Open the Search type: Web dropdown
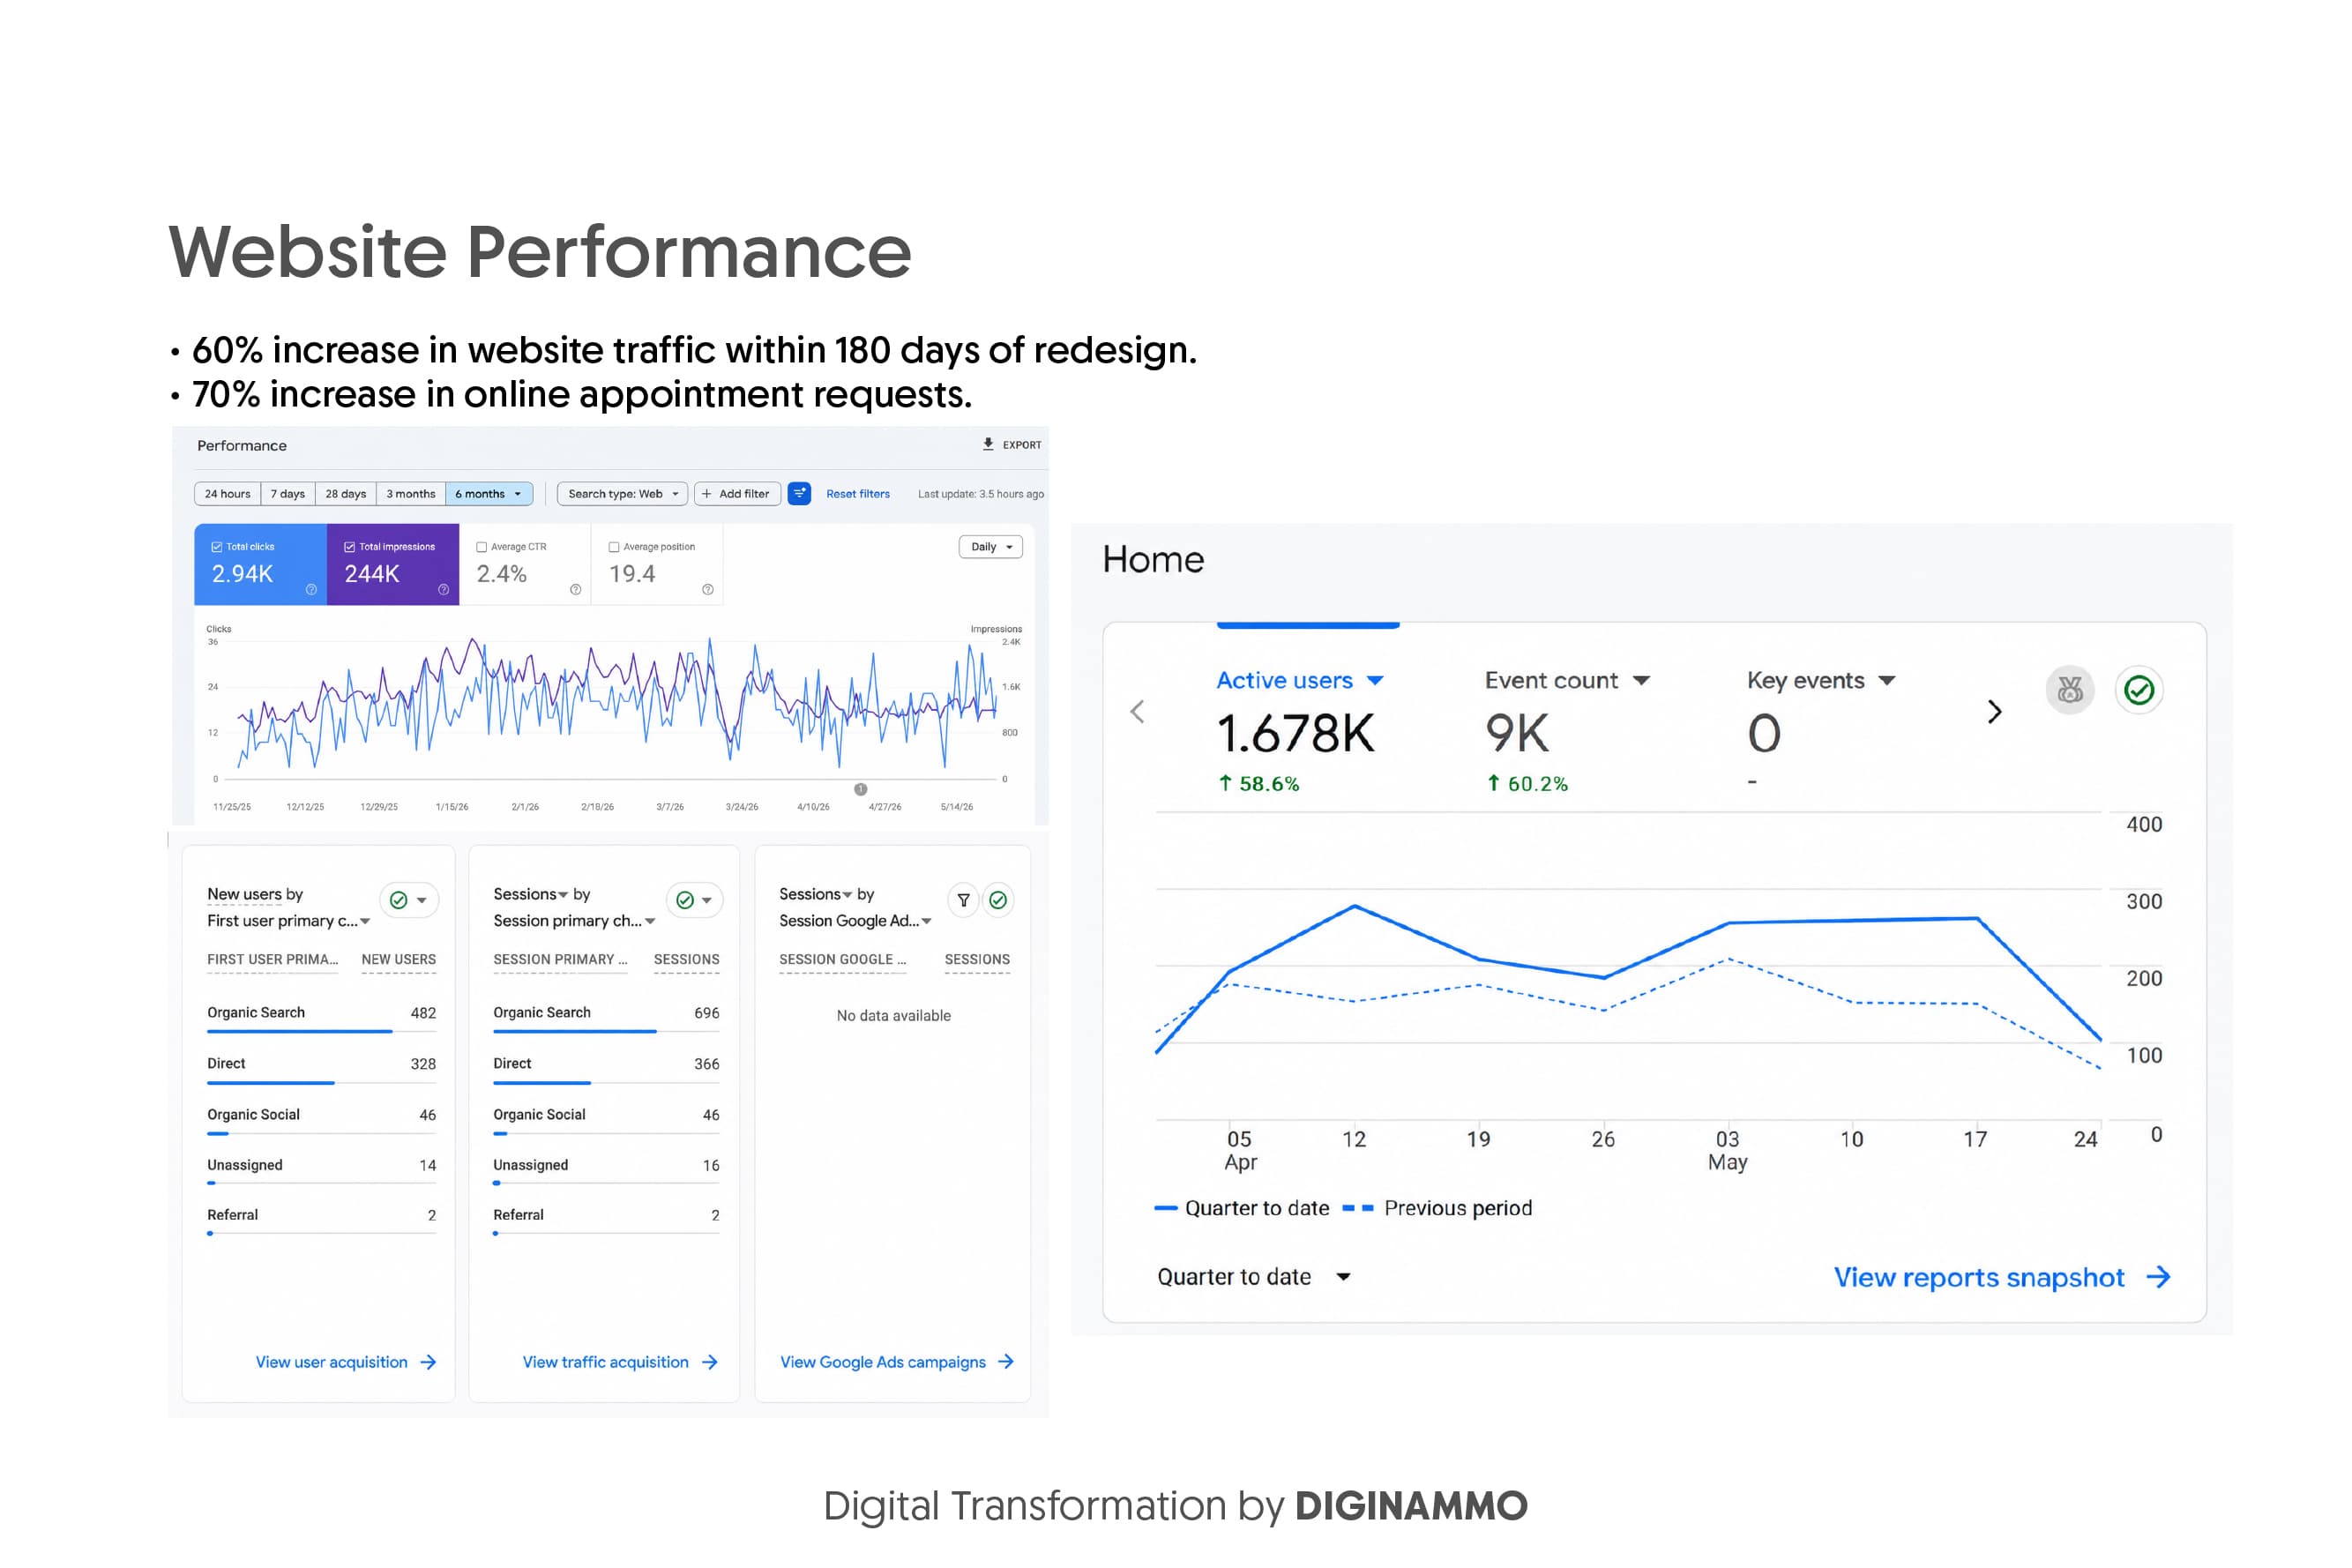2352x1568 pixels. [x=622, y=494]
